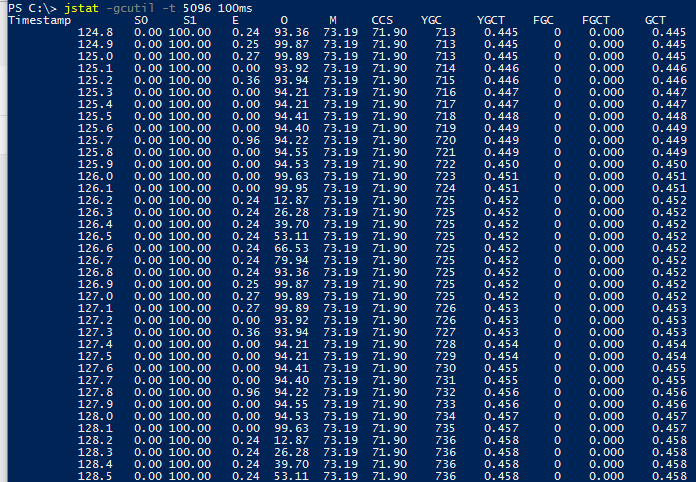Click timestamp 126.2

pos(95,200)
